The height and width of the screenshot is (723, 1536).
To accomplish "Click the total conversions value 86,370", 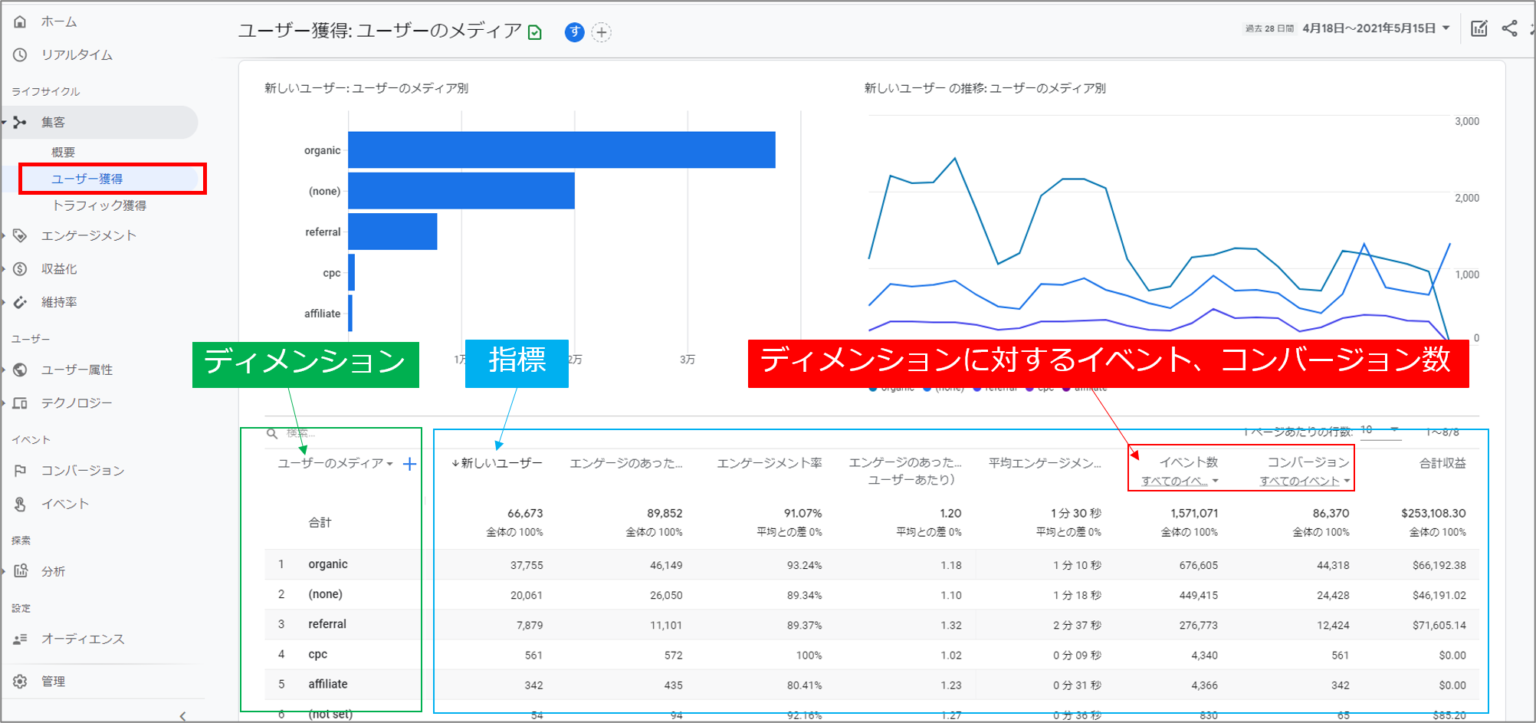I will (x=1331, y=513).
